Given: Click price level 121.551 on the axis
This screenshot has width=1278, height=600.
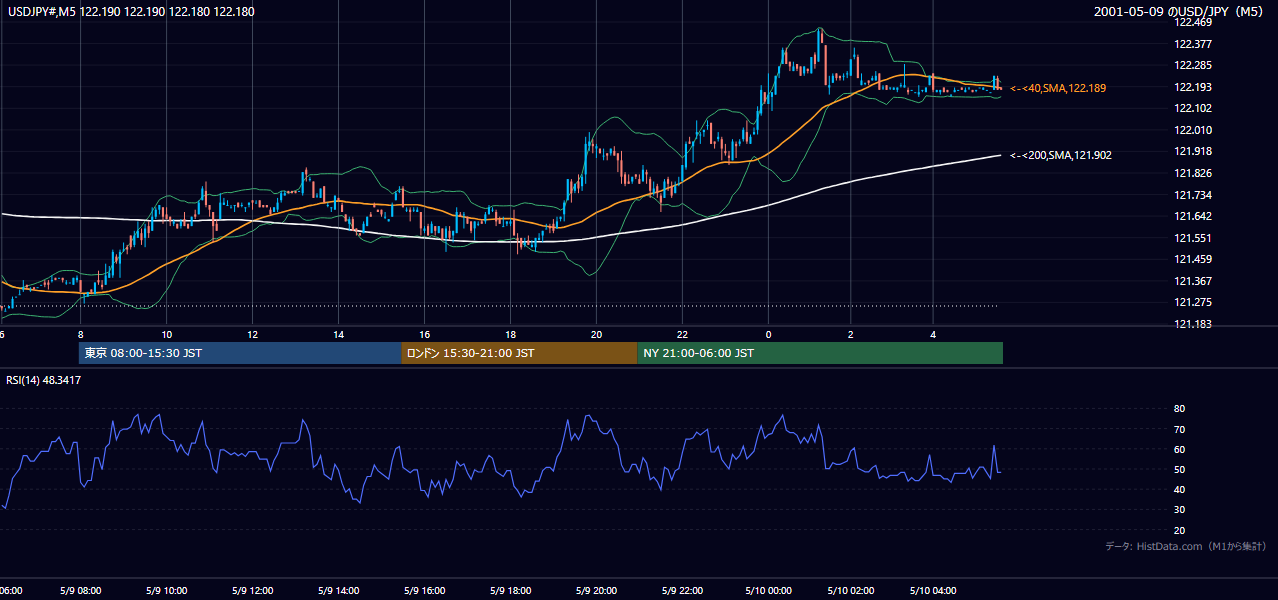Looking at the screenshot, I should (1194, 238).
